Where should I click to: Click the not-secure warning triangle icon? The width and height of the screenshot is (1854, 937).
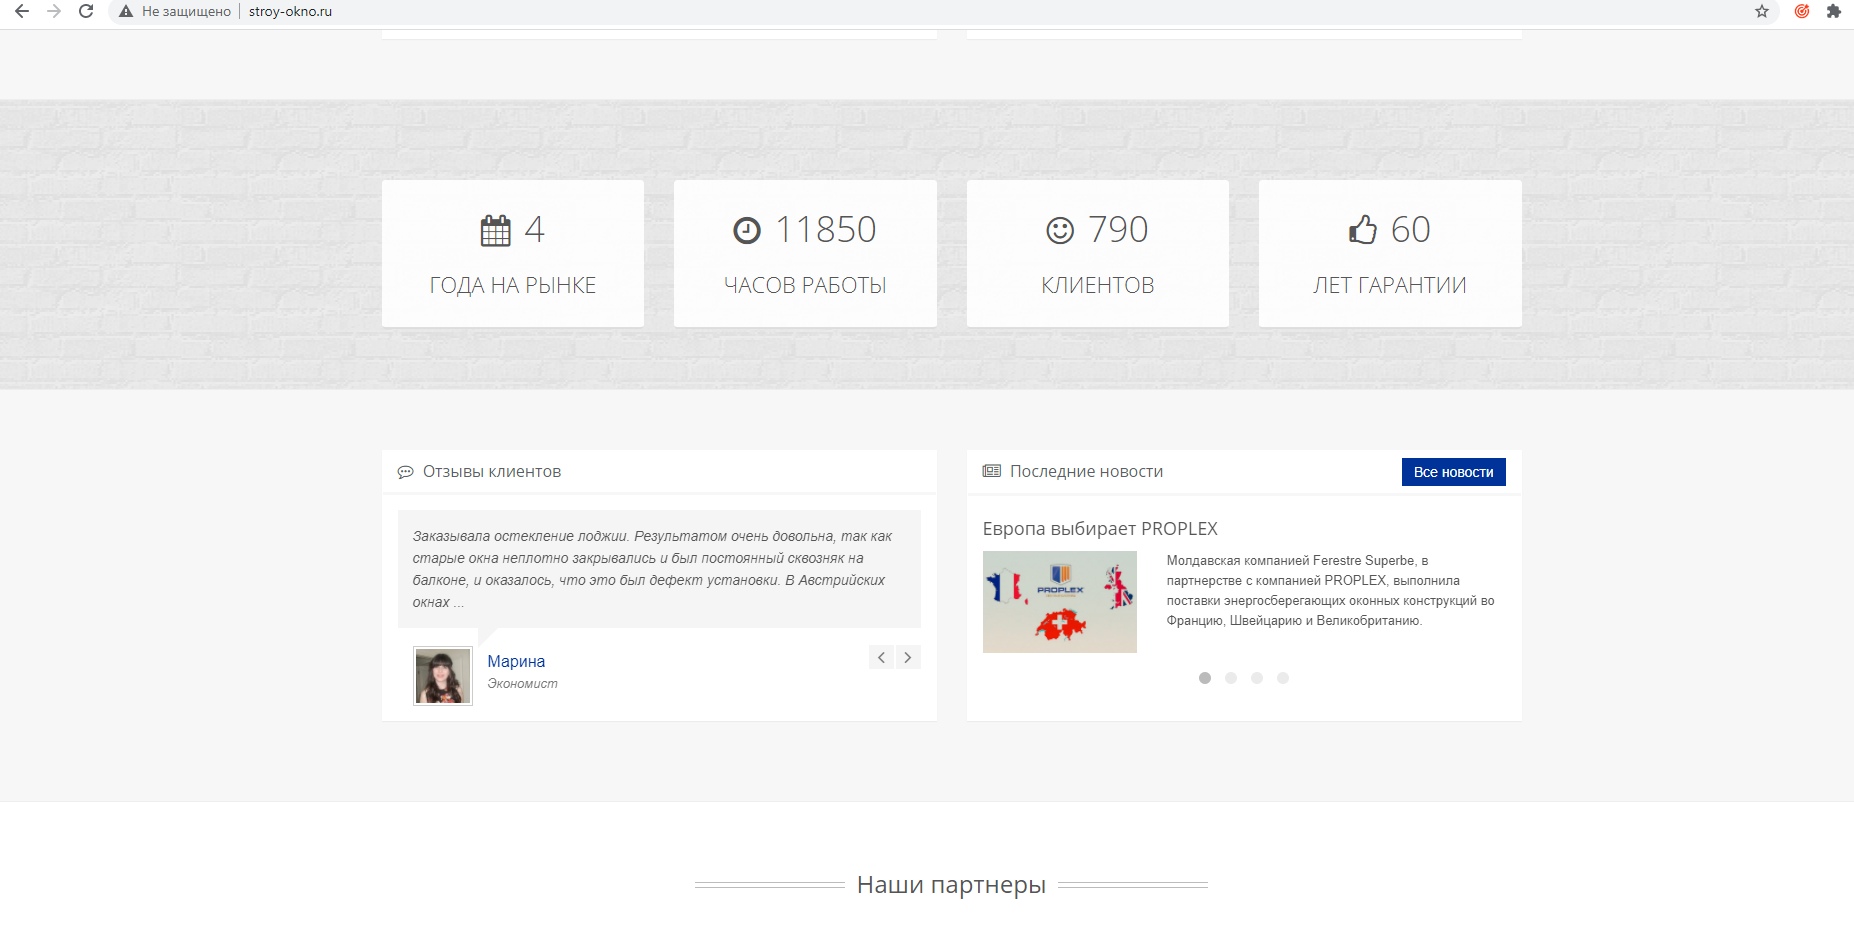[x=126, y=12]
